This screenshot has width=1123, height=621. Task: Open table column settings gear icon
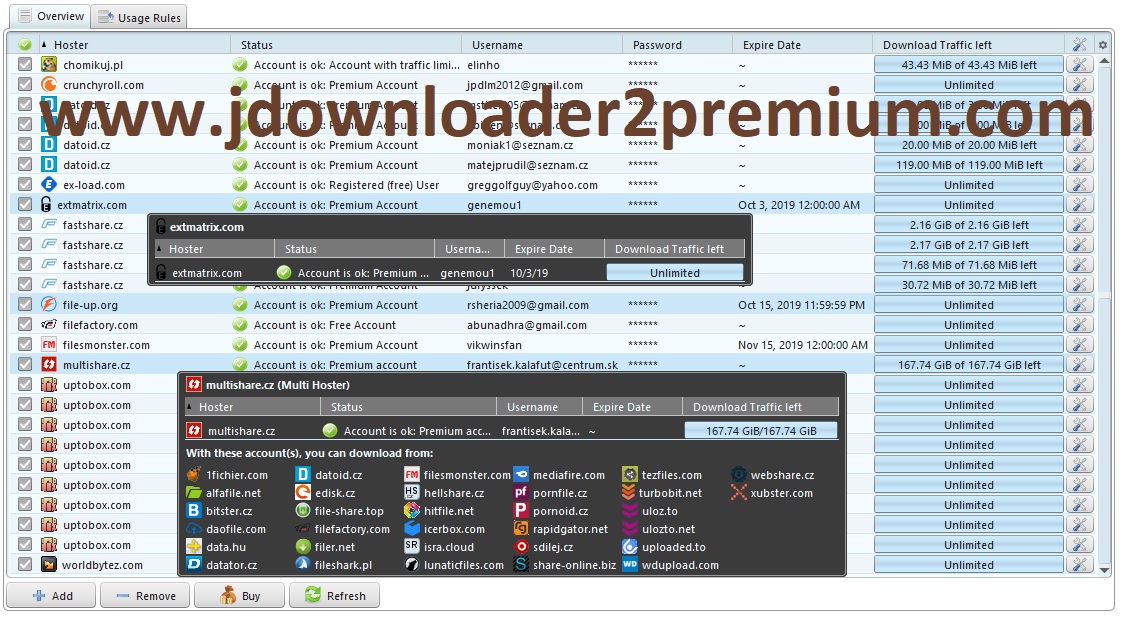point(1103,44)
